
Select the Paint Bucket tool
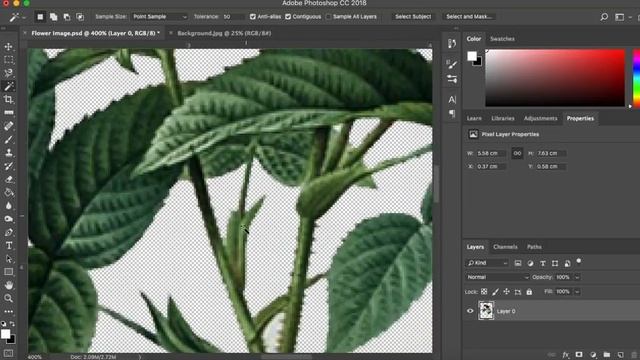[8, 193]
